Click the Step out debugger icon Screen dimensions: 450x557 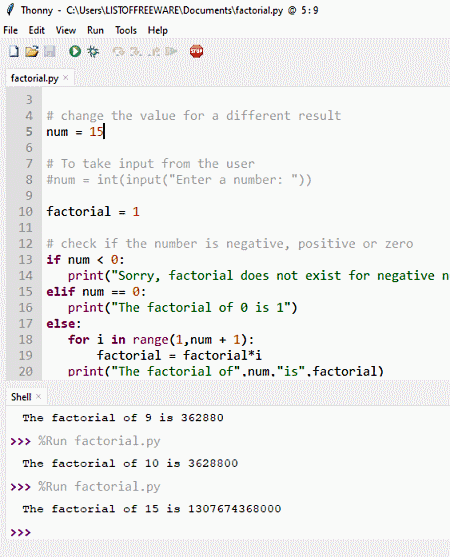point(154,52)
